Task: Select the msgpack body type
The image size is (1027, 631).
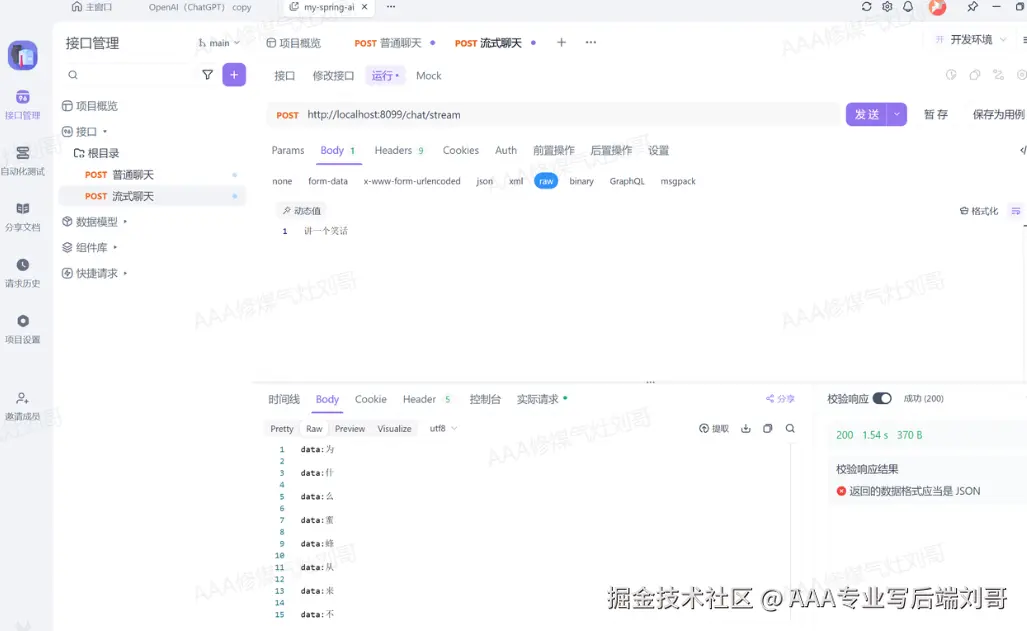Action: coord(678,181)
